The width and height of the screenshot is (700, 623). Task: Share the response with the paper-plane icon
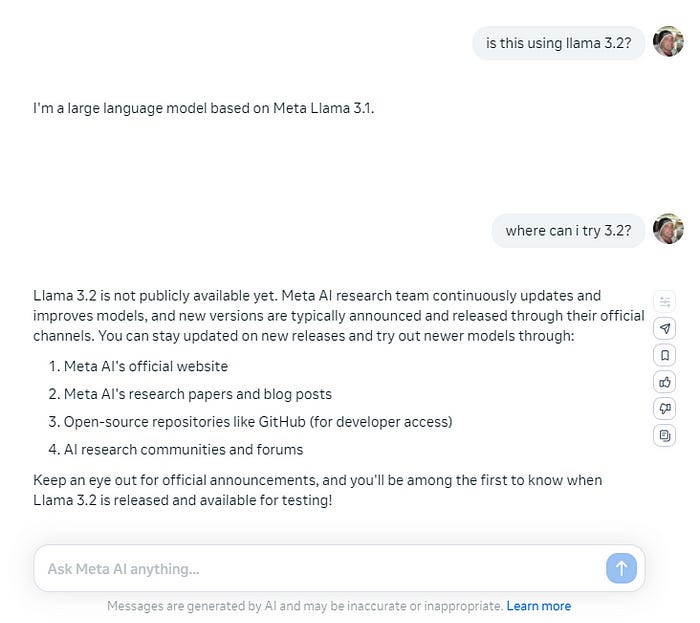(x=664, y=328)
